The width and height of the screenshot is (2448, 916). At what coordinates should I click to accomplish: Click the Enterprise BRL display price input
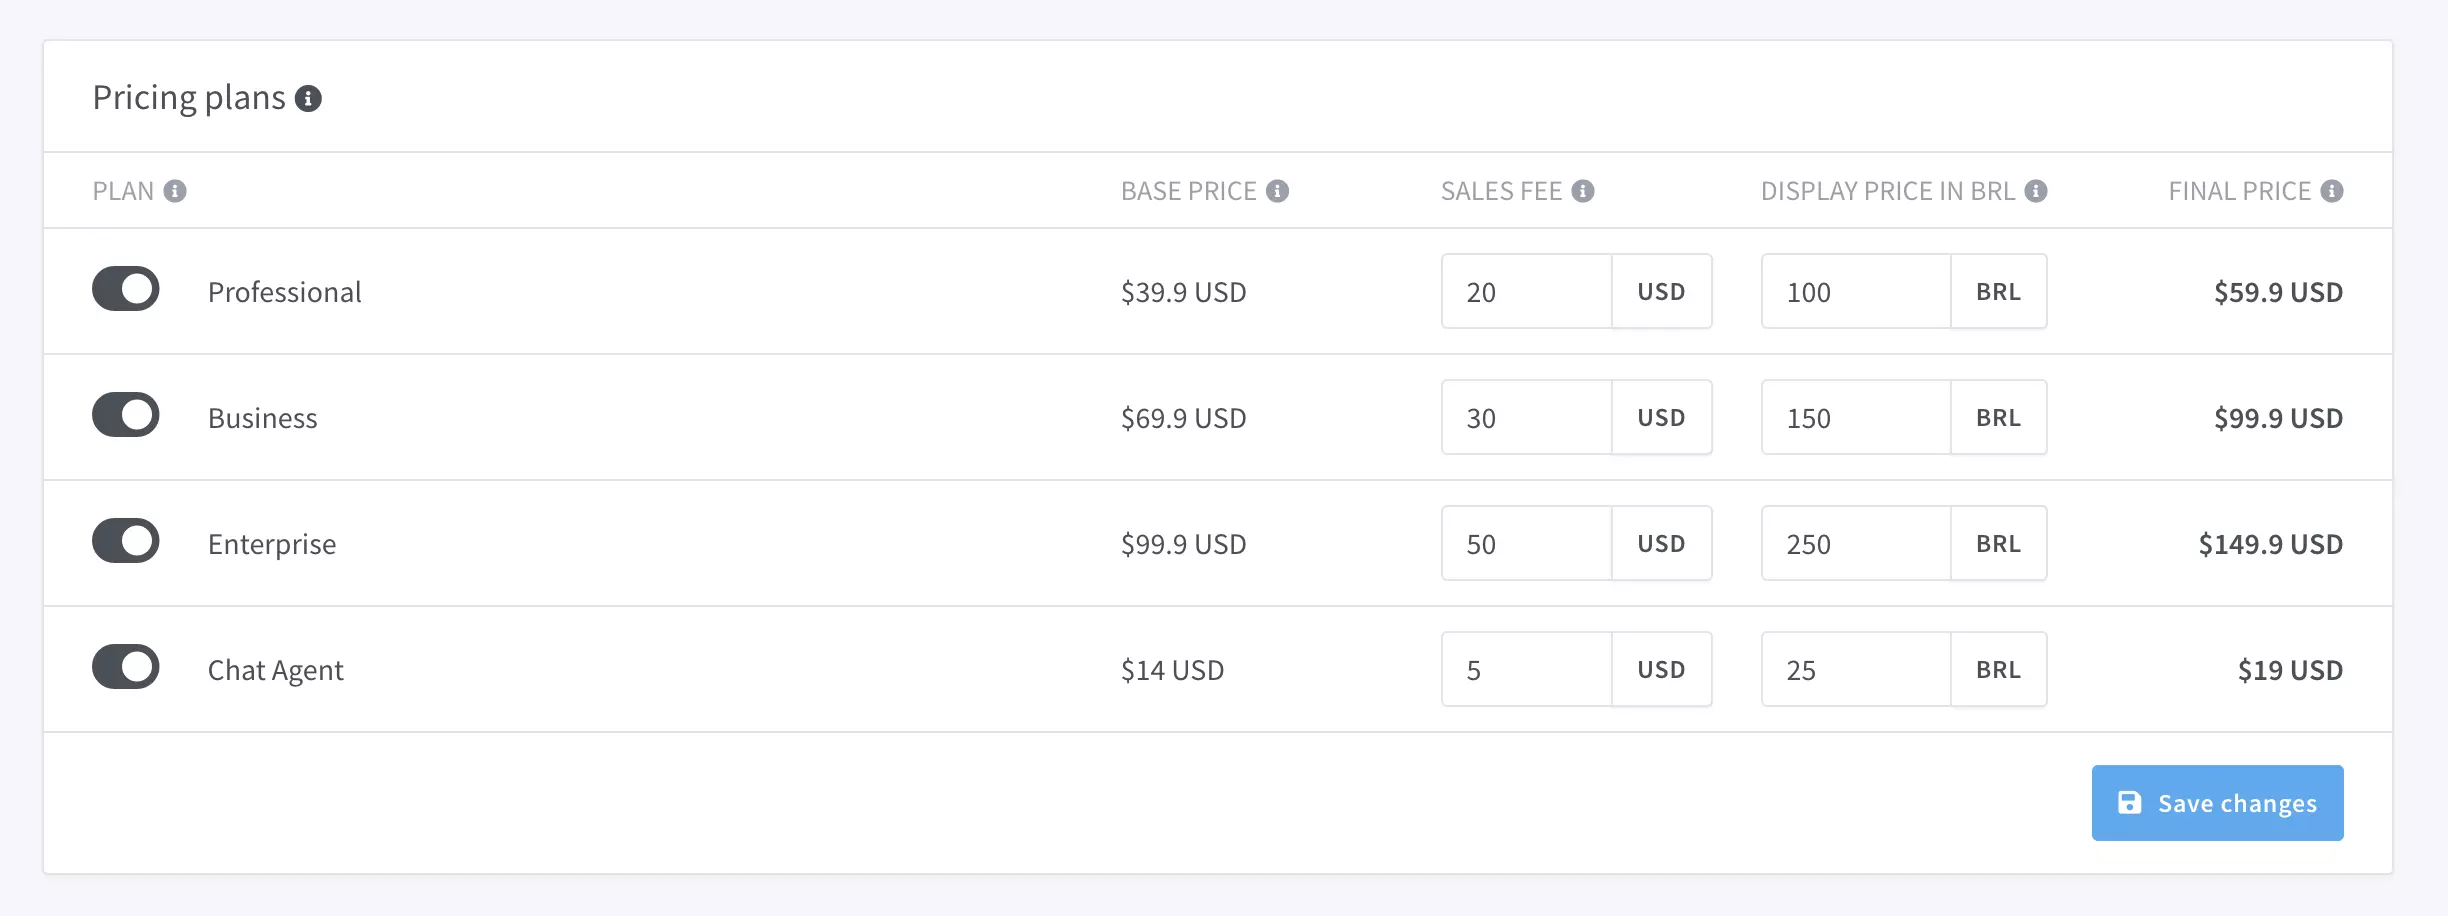click(x=1856, y=543)
